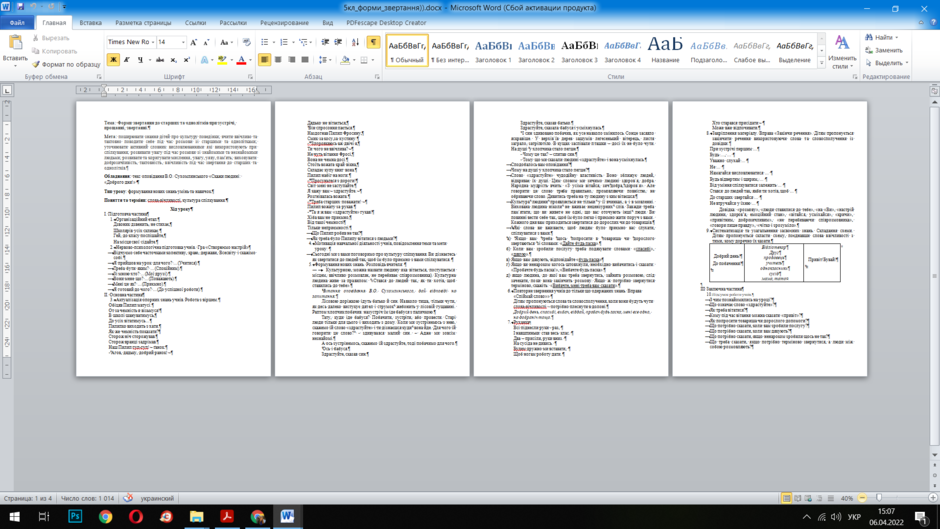Apply the Заголовок 1 style
This screenshot has width=940, height=529.
click(493, 50)
